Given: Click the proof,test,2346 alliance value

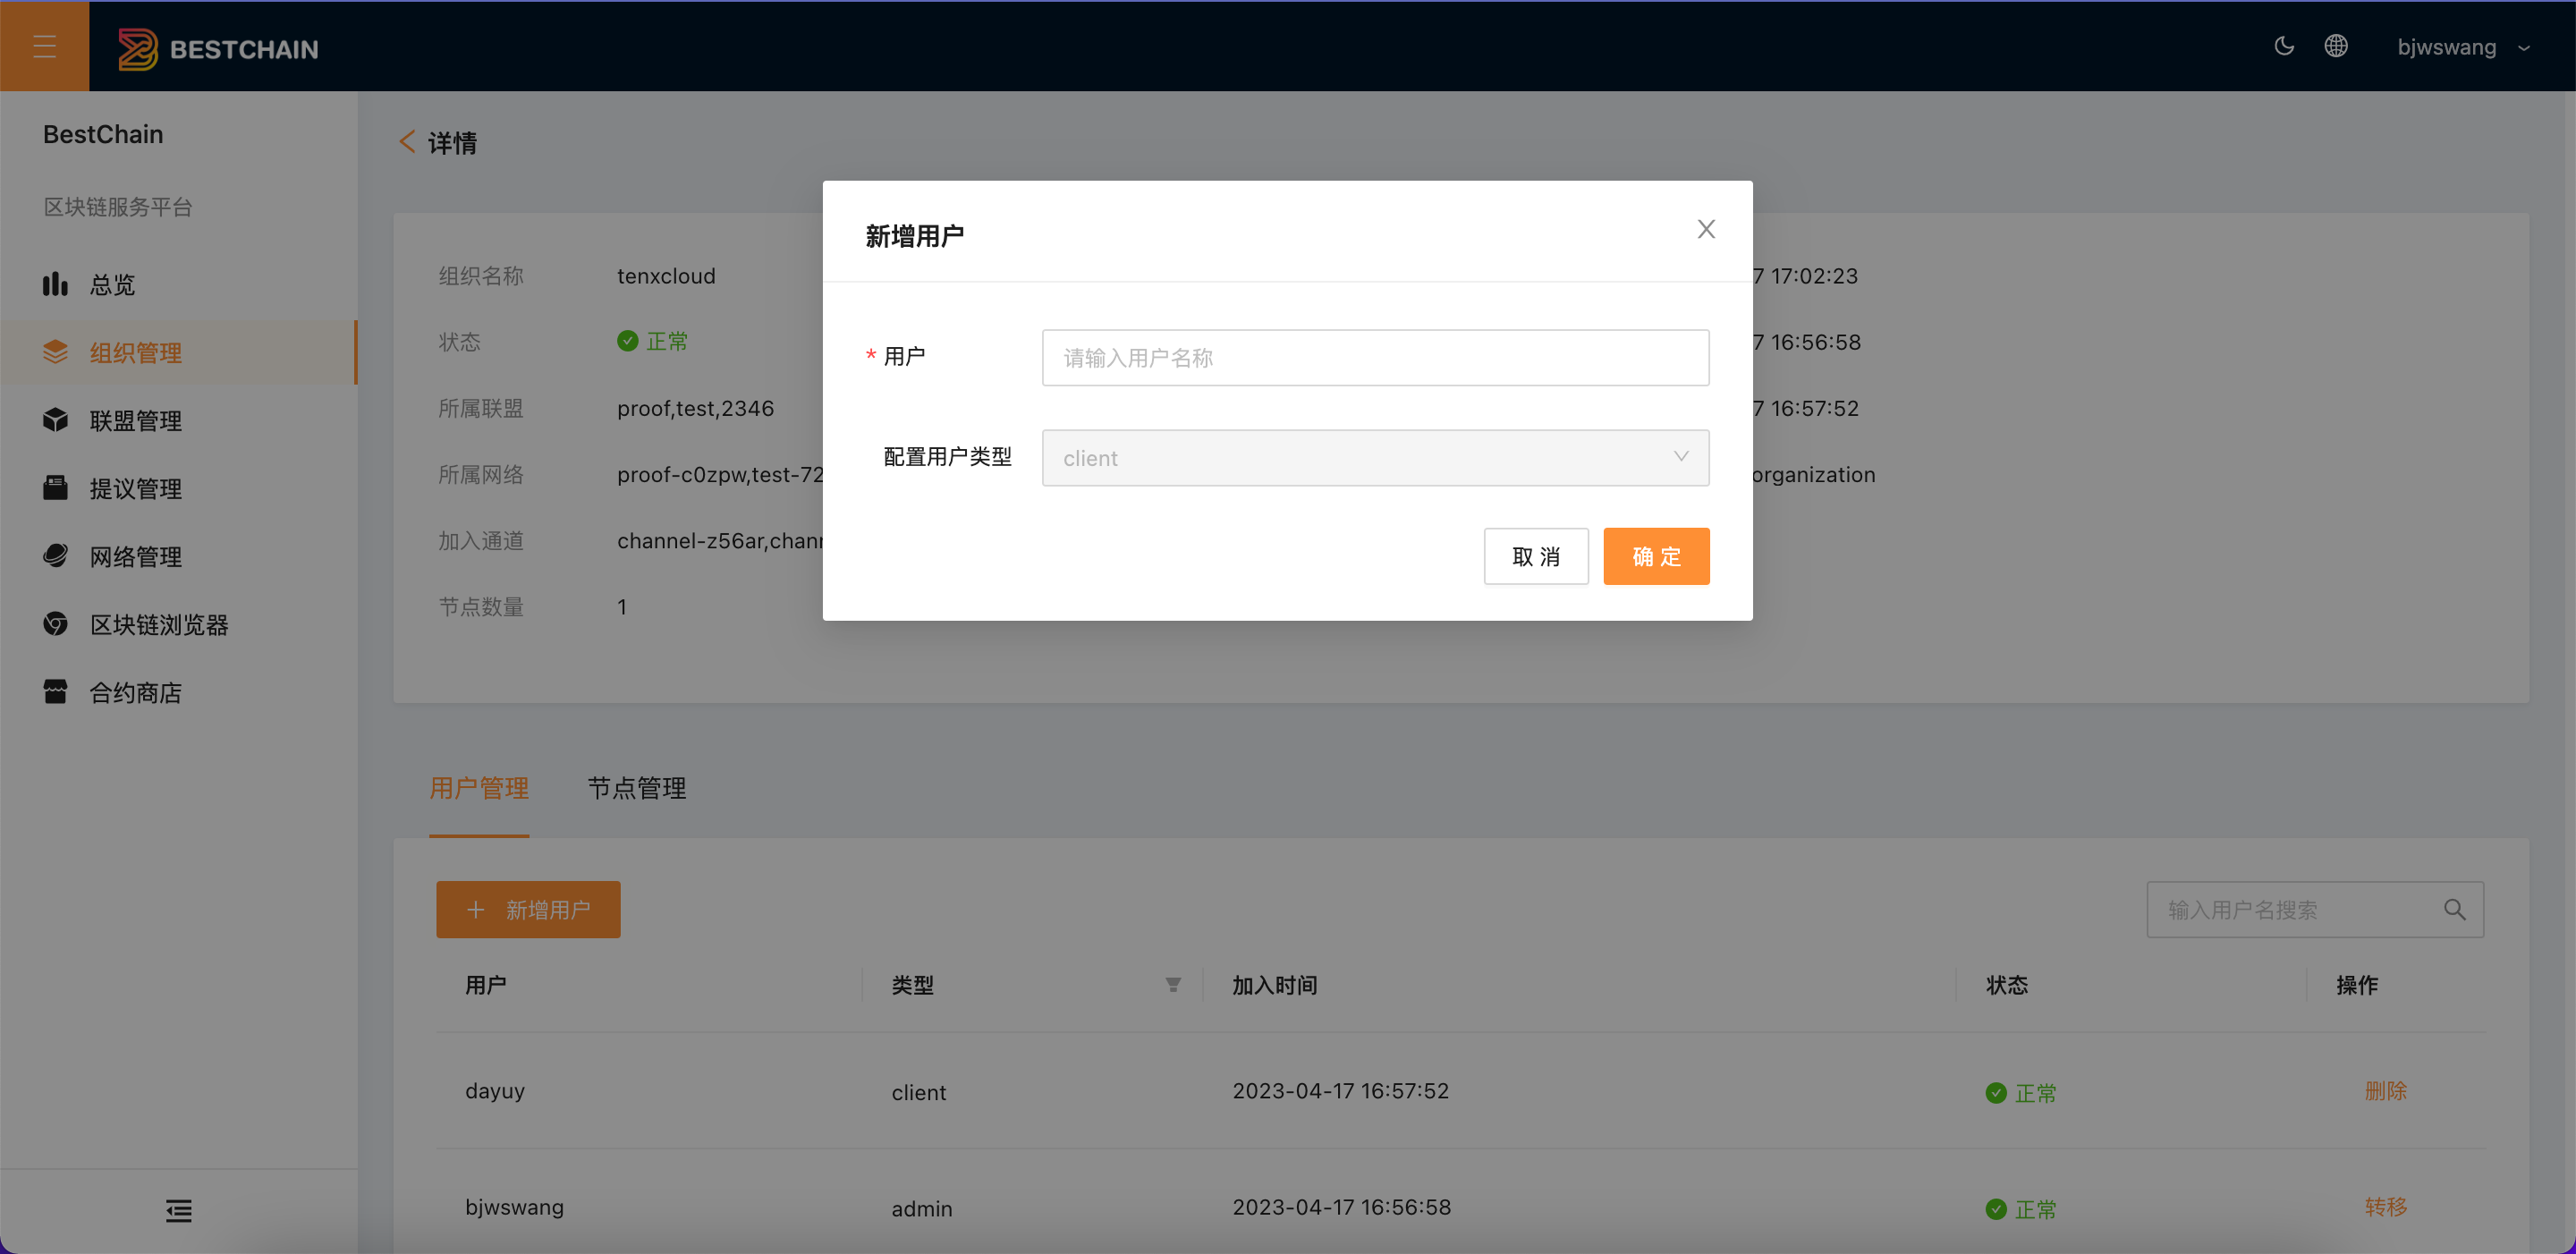Looking at the screenshot, I should point(695,408).
